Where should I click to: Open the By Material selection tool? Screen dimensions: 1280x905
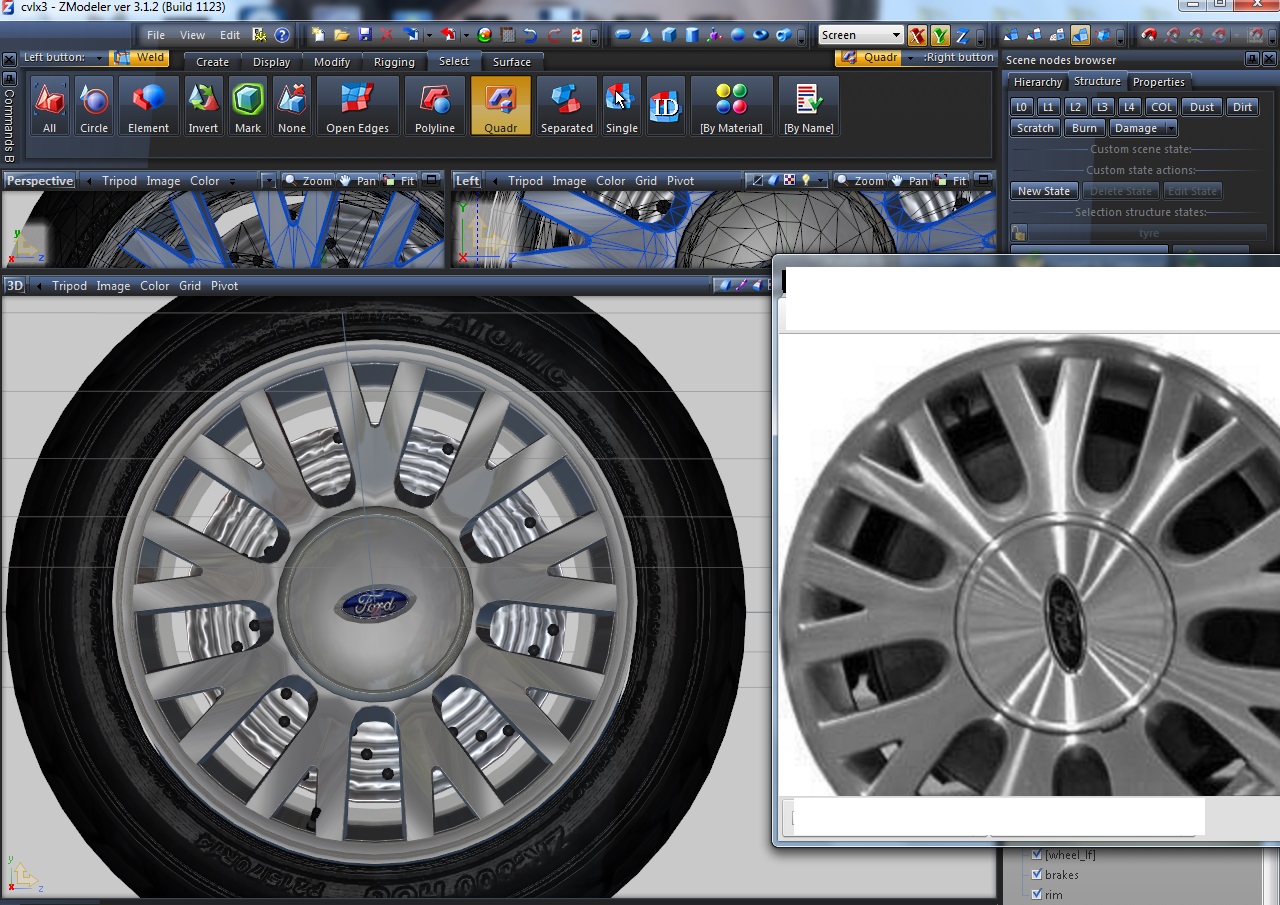[x=731, y=107]
